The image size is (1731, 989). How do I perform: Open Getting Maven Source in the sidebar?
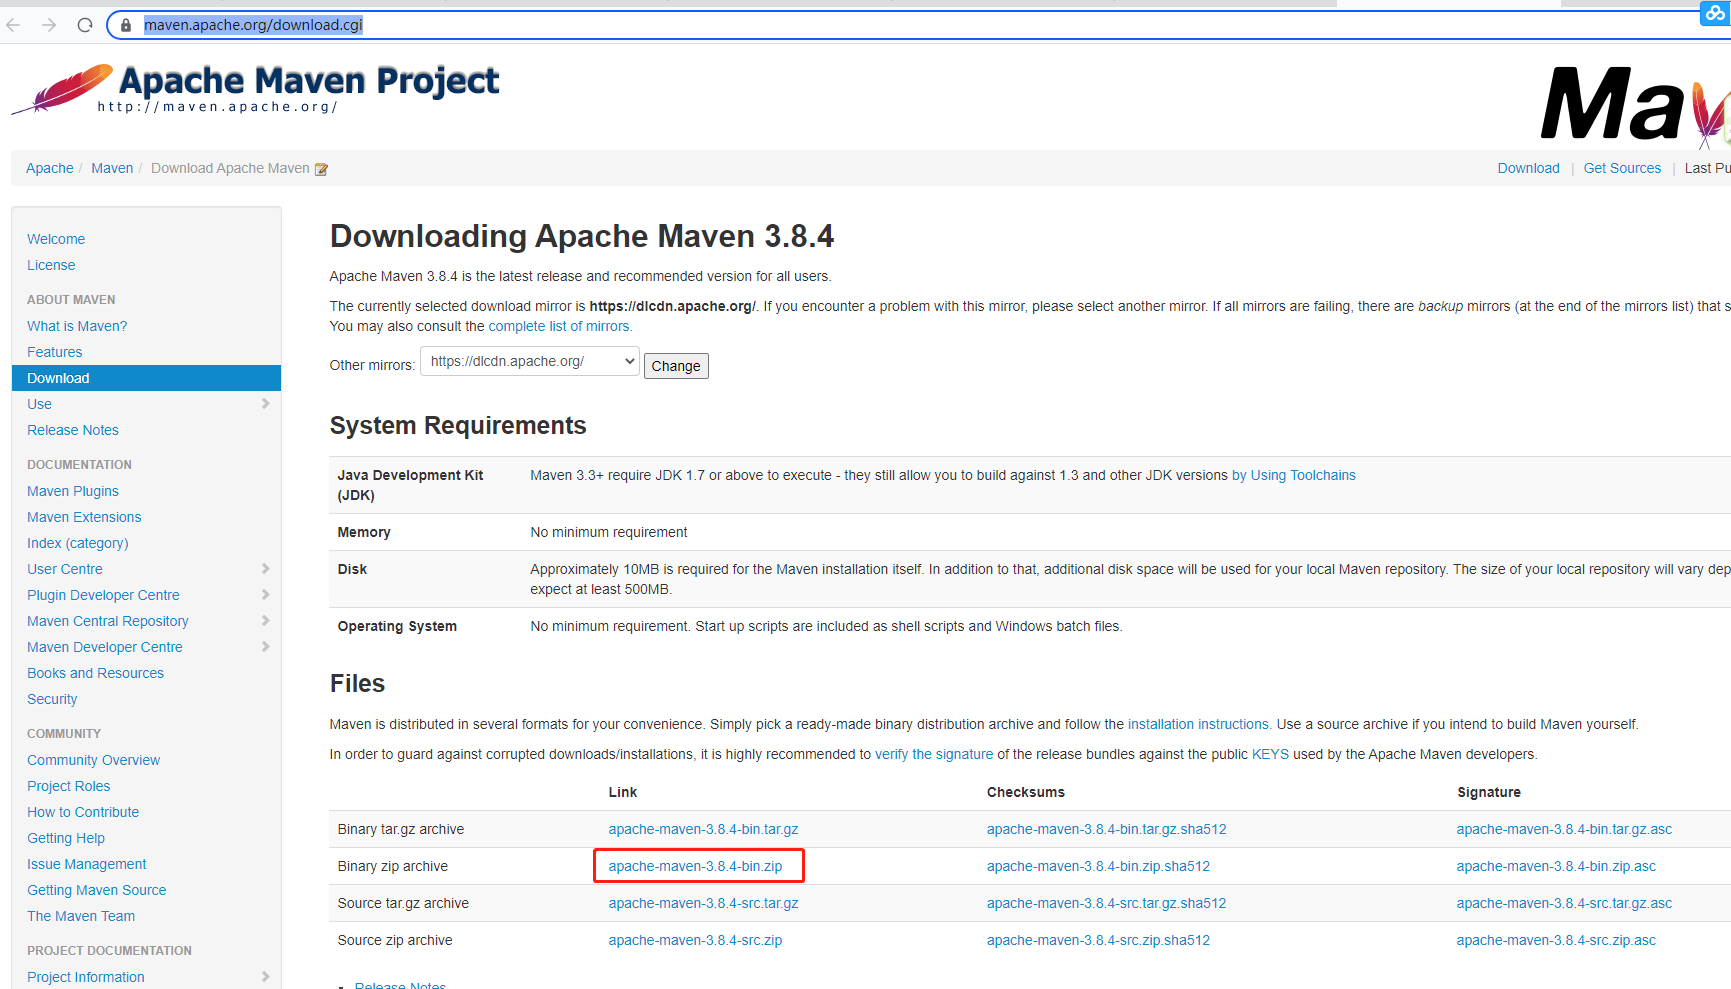click(x=97, y=890)
